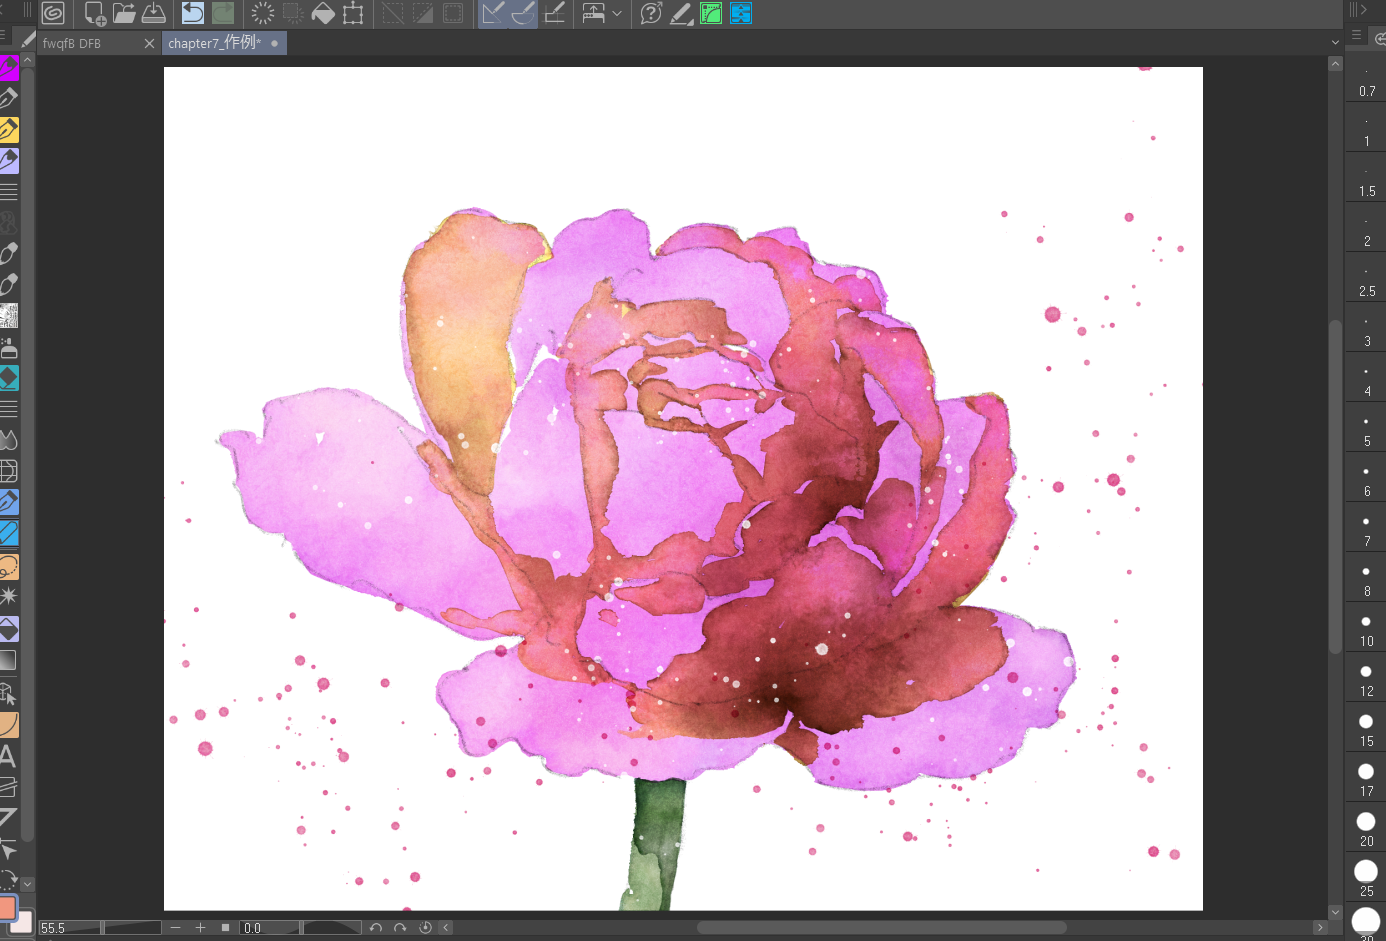Screen dimensions: 1386x941
Task: Rotate canvas right with clockwise arrow
Action: tap(400, 928)
